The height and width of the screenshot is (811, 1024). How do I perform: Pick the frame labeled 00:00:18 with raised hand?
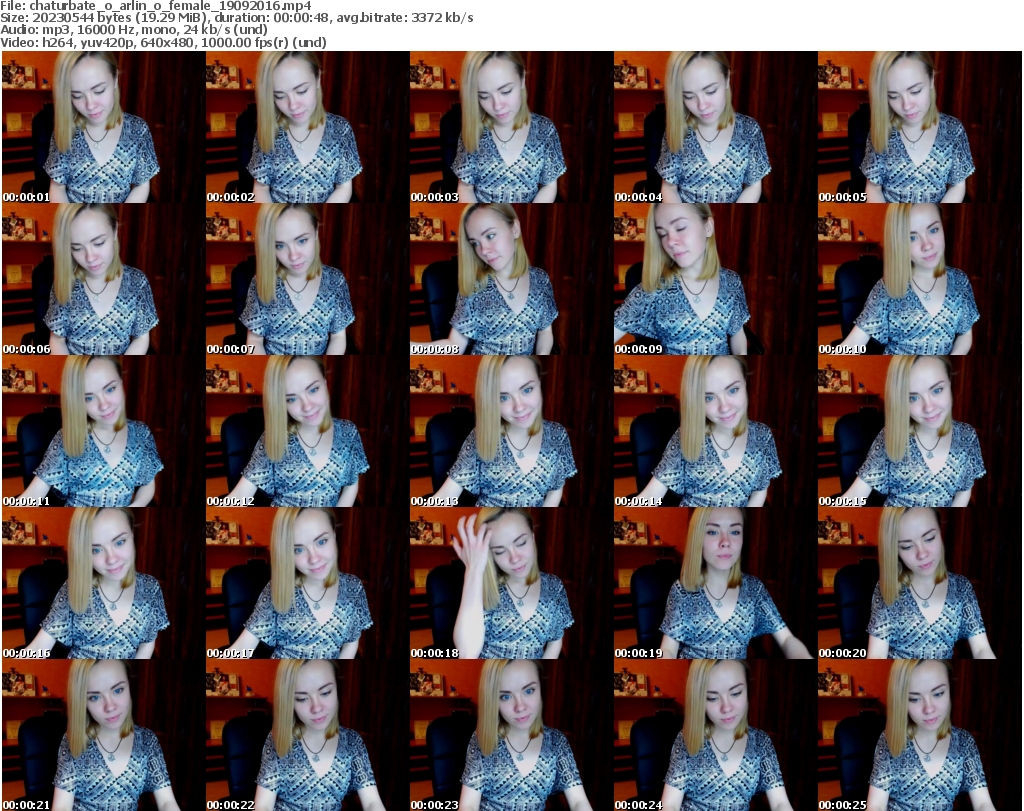click(511, 584)
